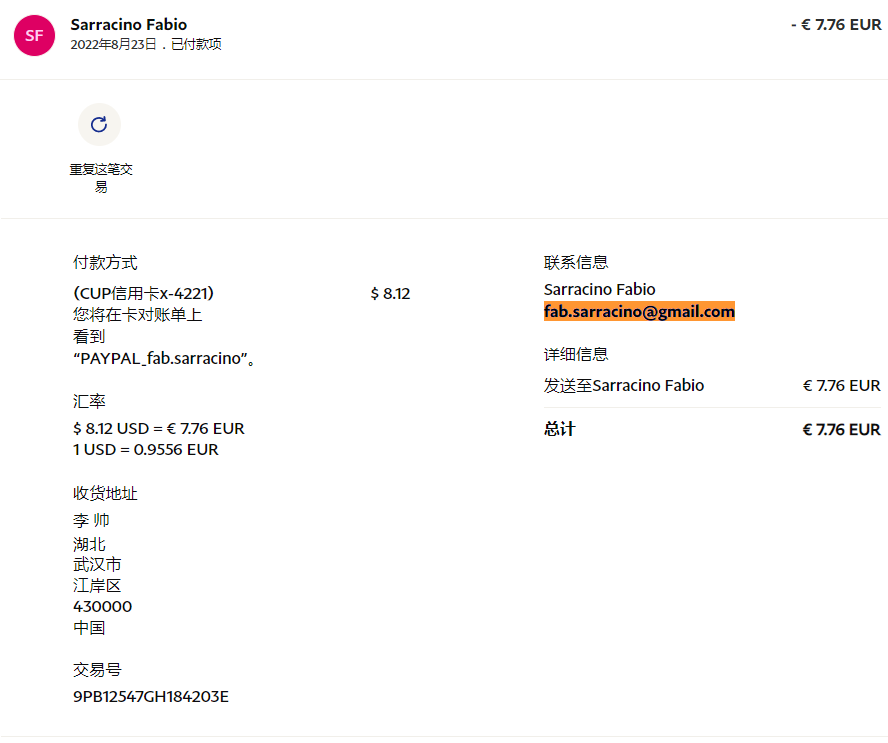Click the repeat transaction circular arrow icon
The width and height of the screenshot is (888, 743).
99,125
